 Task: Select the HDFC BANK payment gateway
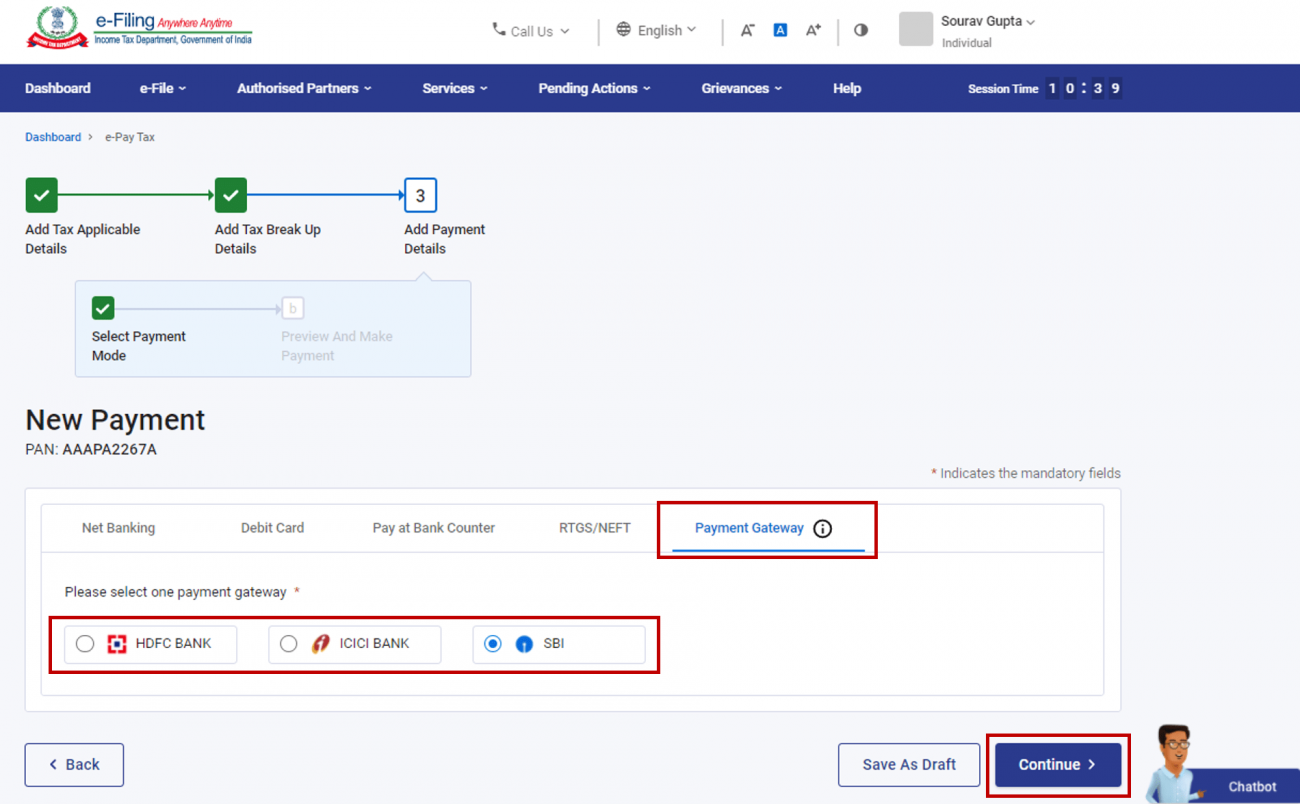point(85,643)
